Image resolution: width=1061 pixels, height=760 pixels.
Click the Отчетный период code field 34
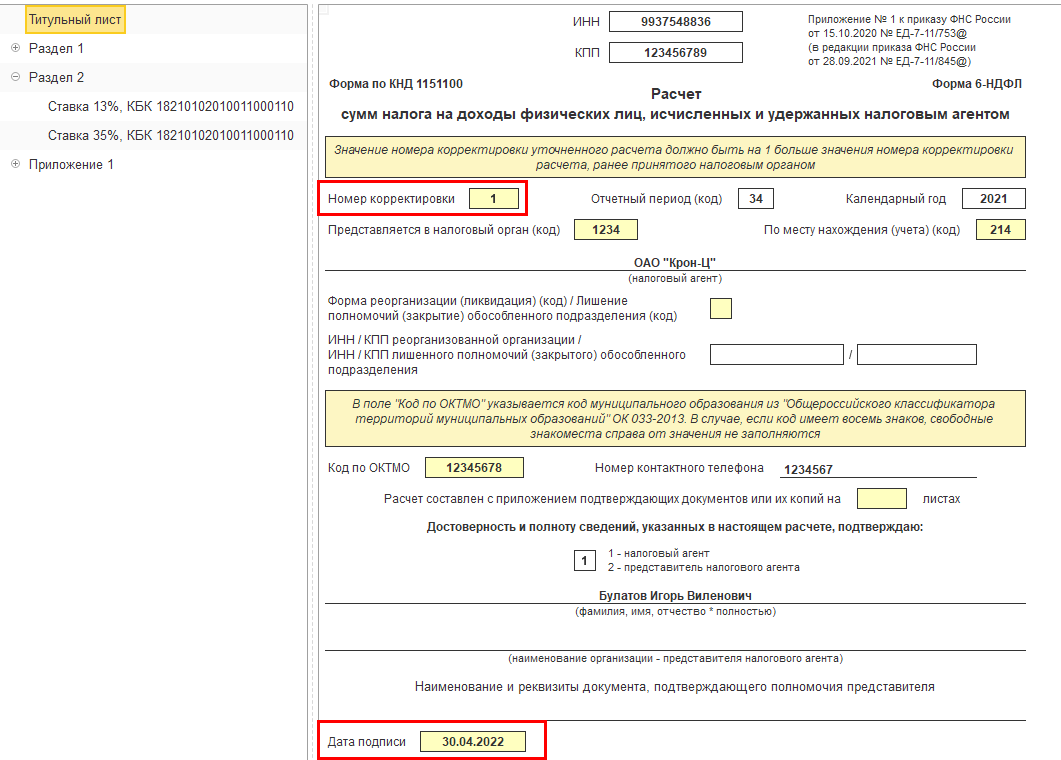[x=756, y=198]
